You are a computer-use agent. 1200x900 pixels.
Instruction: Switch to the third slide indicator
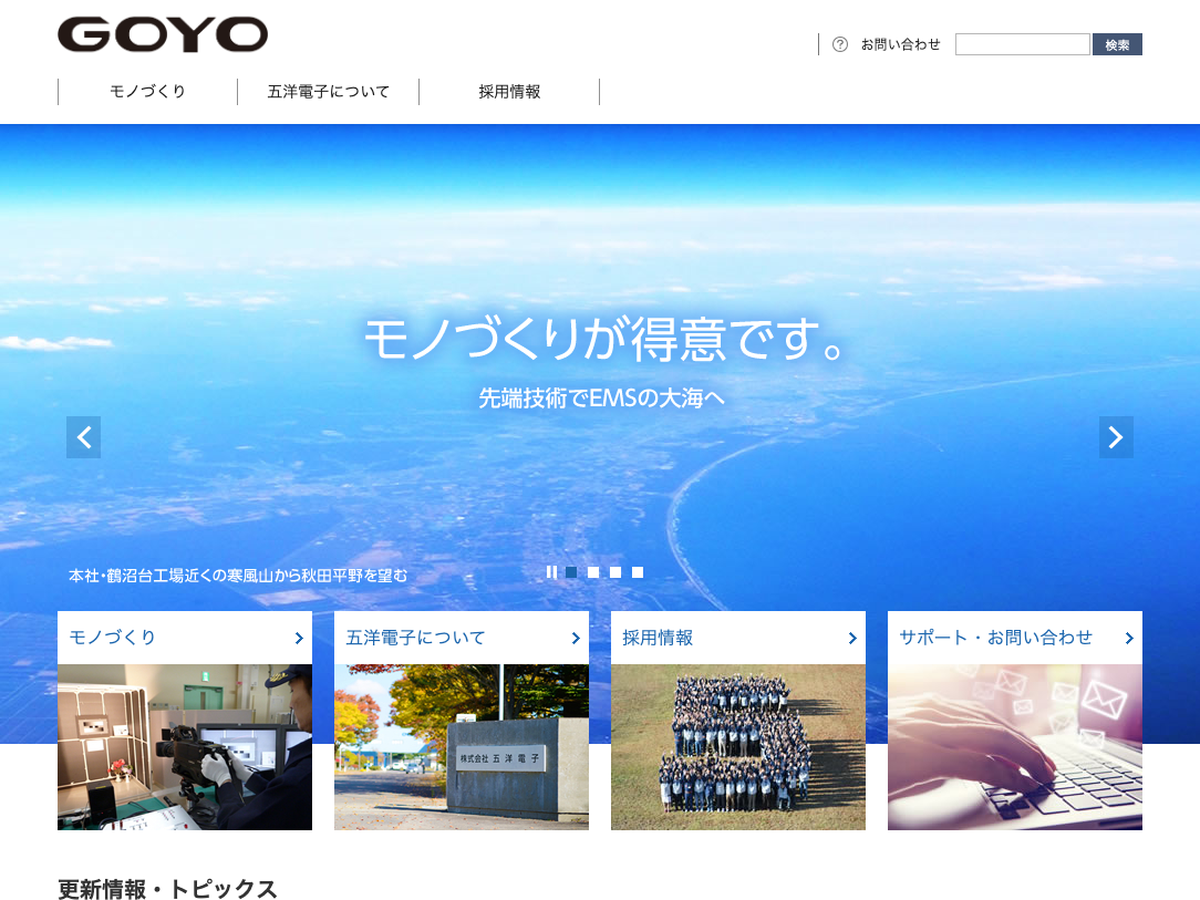(615, 573)
